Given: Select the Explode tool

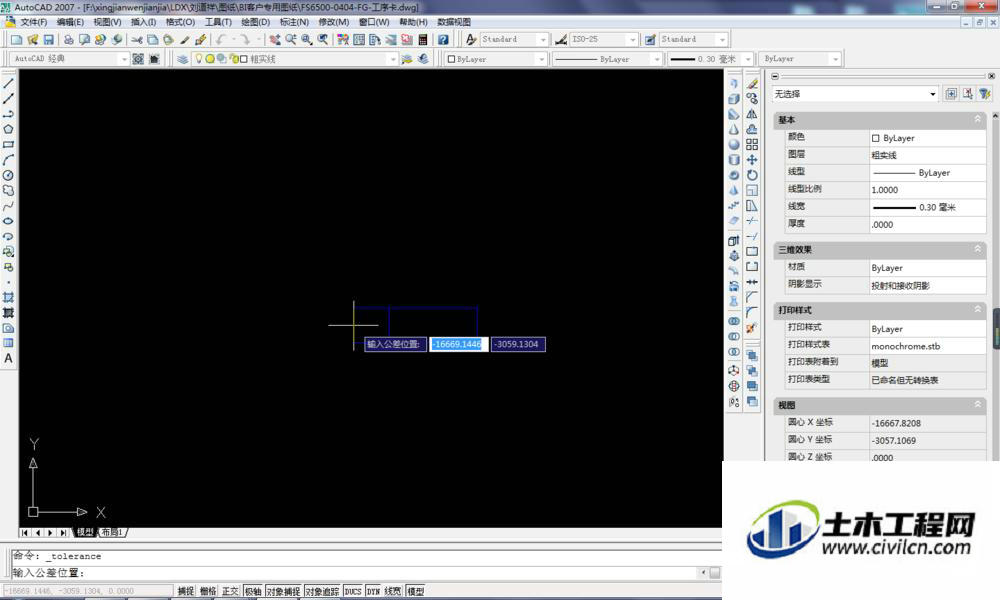Looking at the screenshot, I should [753, 328].
